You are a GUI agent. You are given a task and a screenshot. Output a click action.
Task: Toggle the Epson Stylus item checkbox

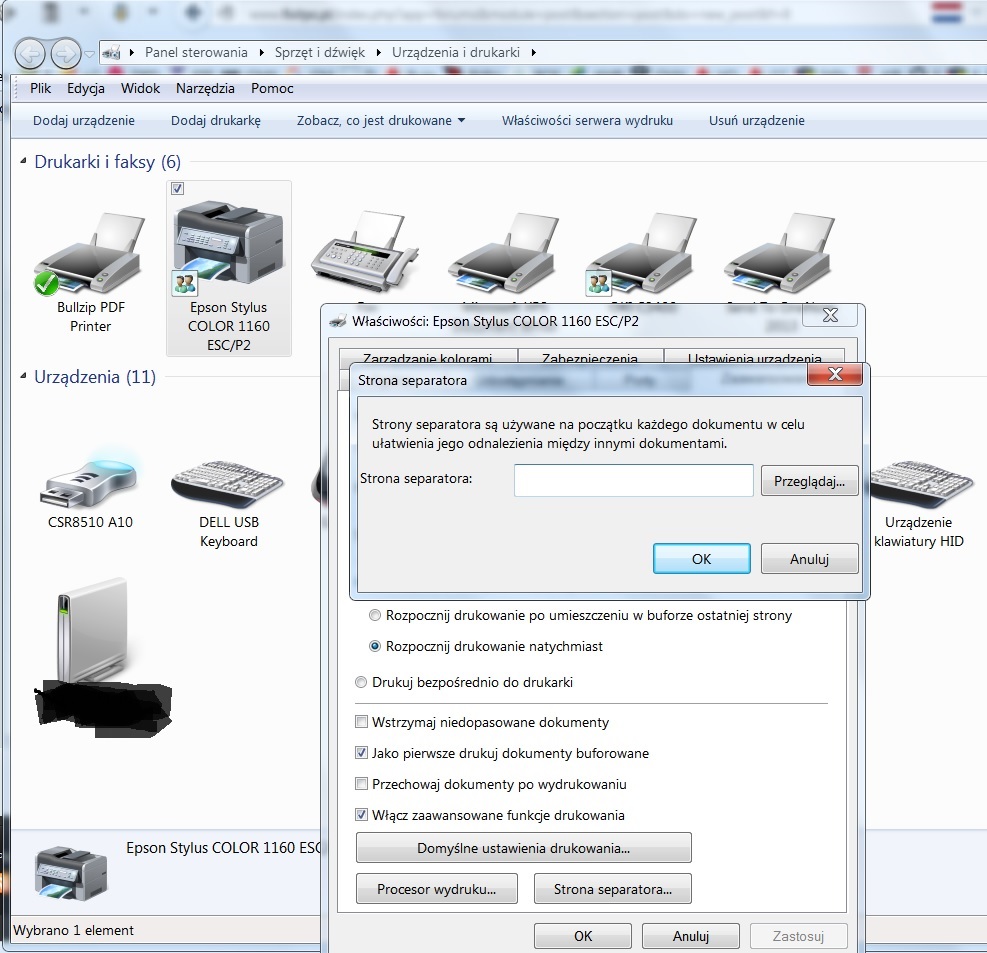tap(178, 188)
